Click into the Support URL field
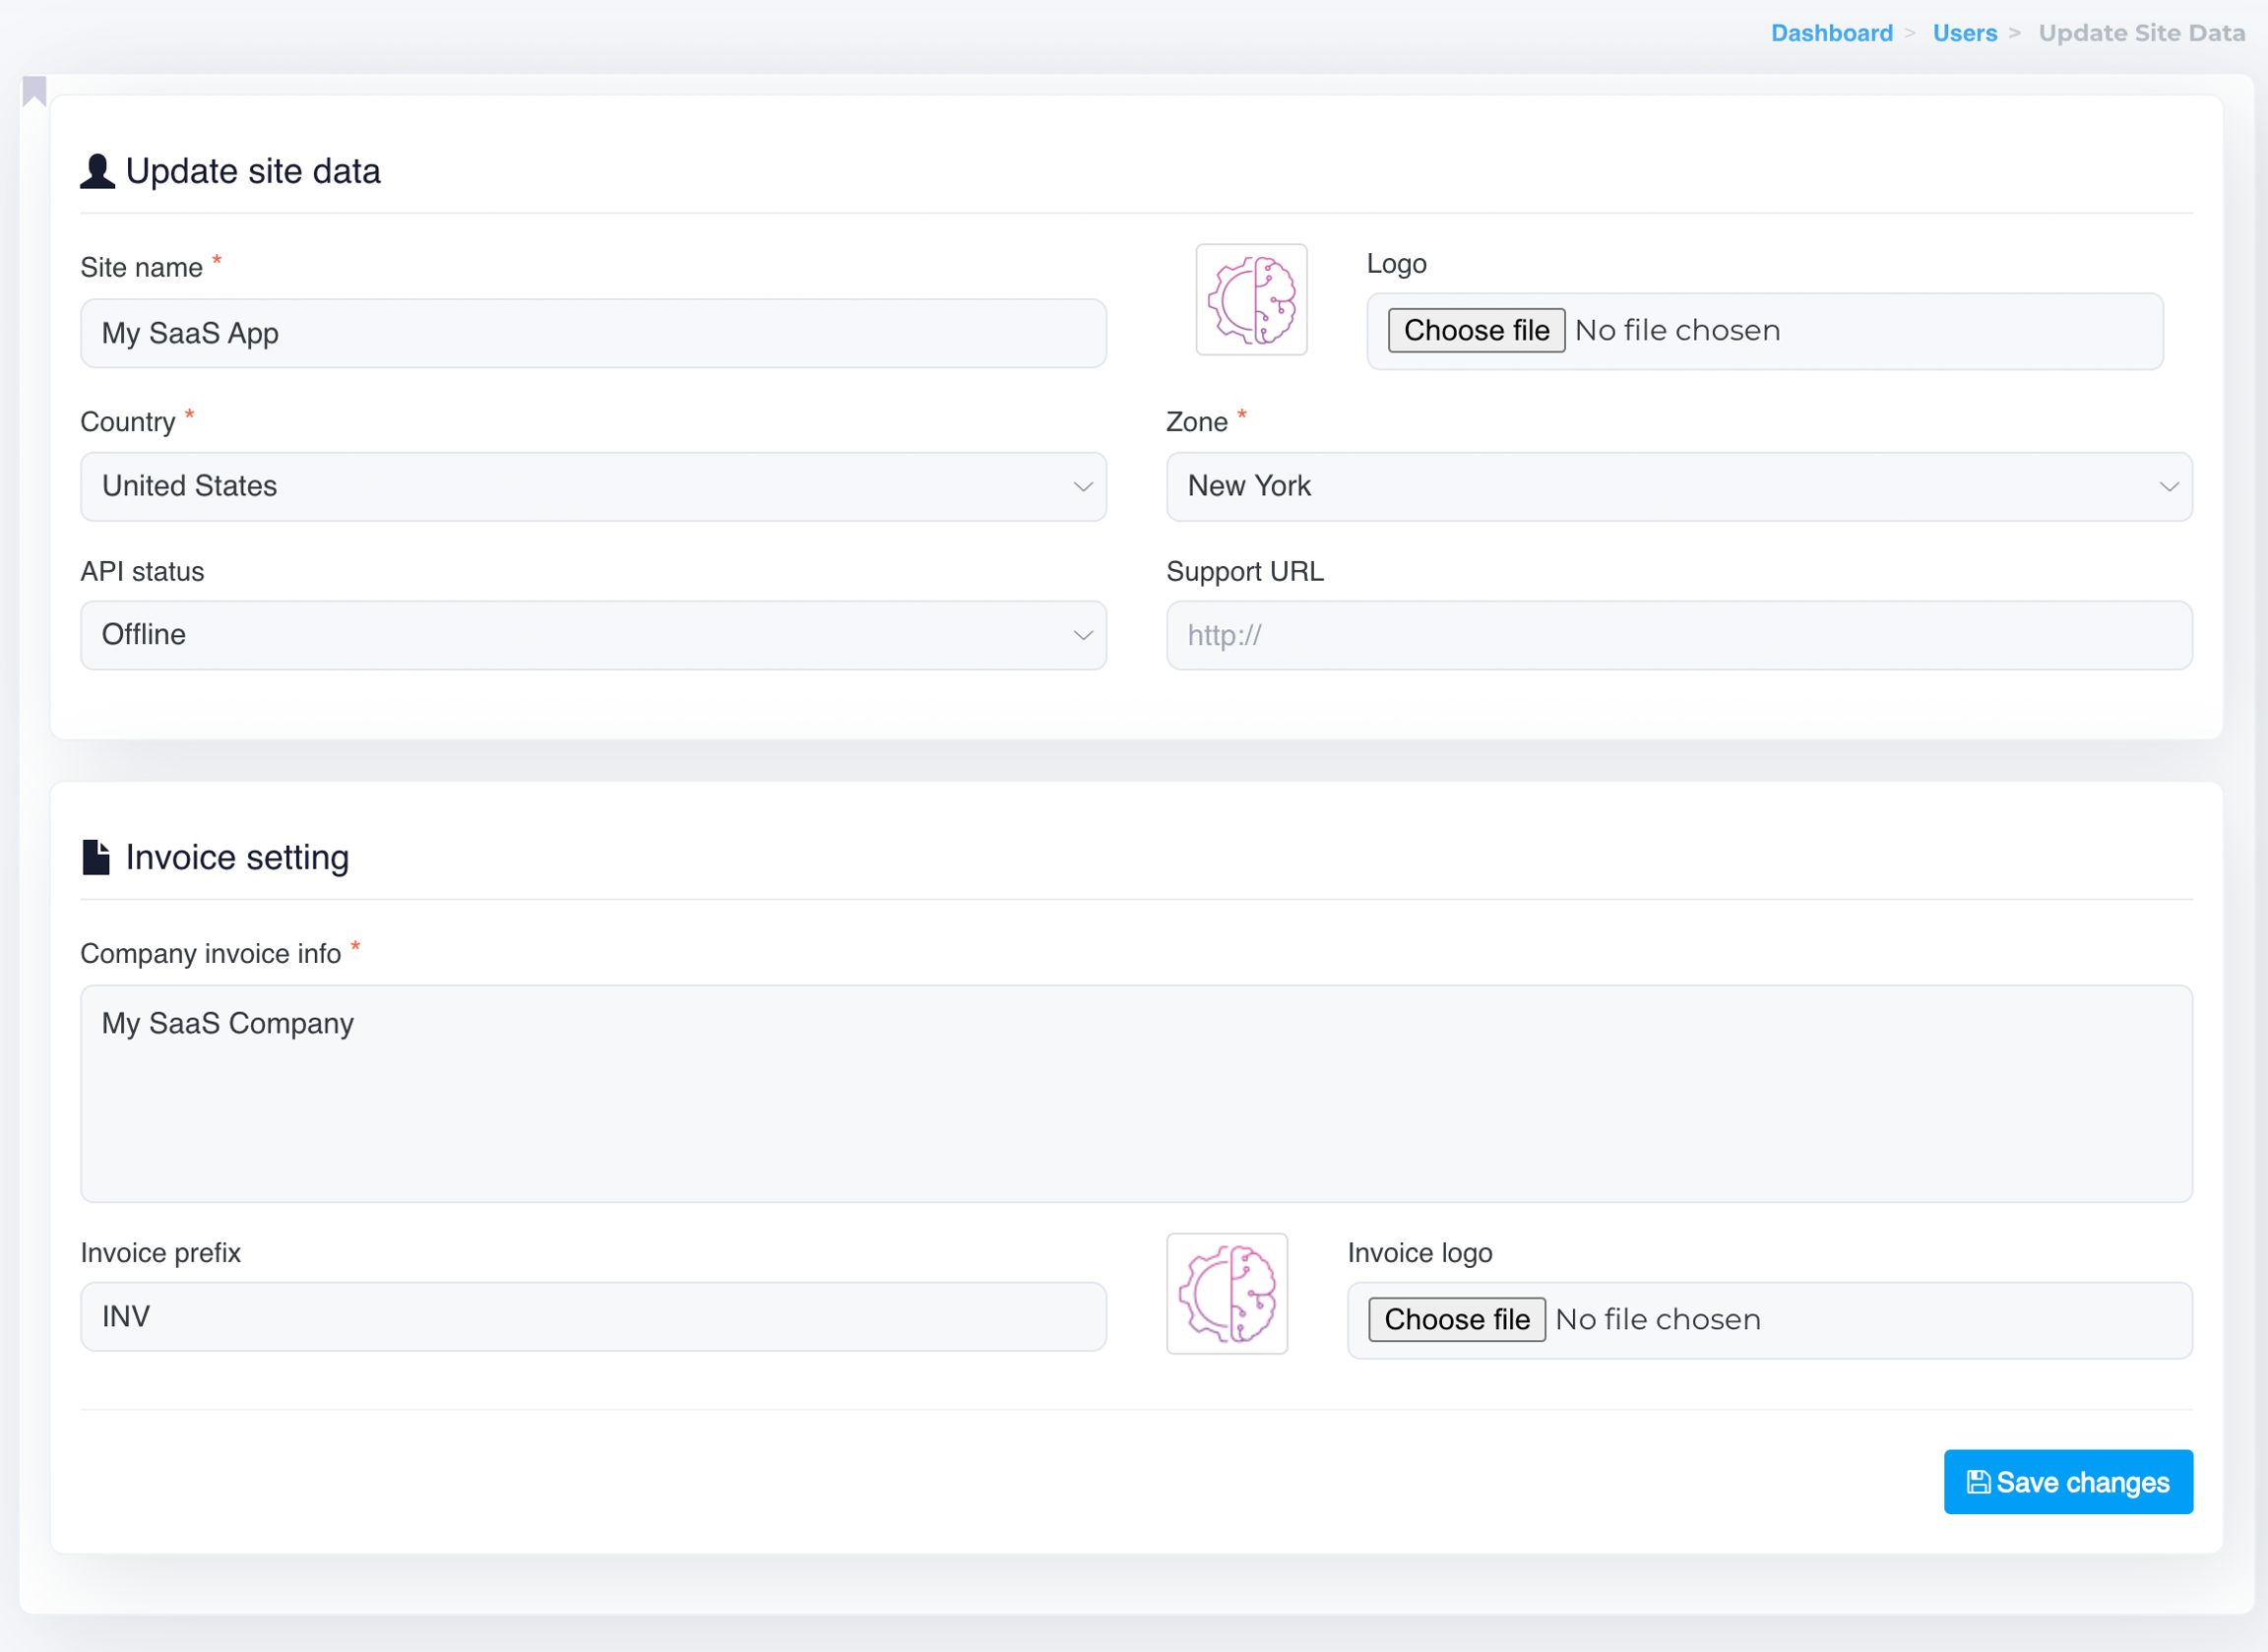The image size is (2268, 1652). (1678, 635)
